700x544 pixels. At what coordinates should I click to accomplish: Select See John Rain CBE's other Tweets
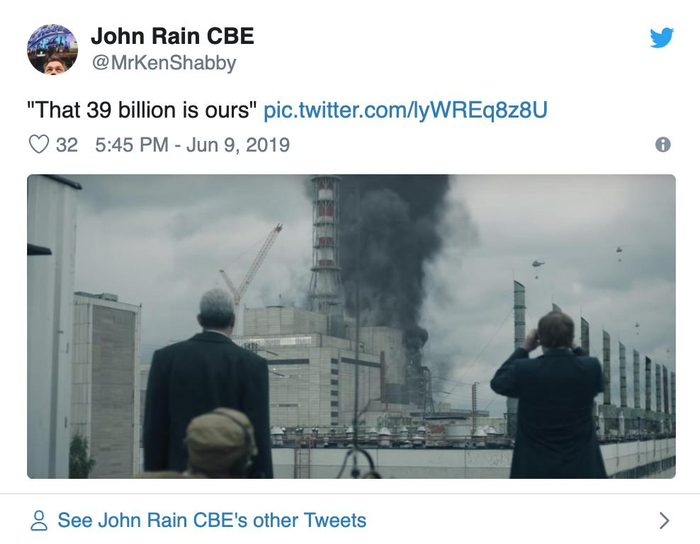click(x=211, y=521)
